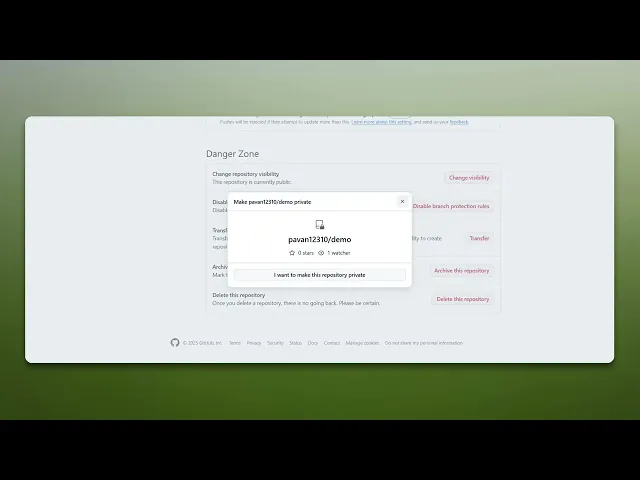
Task: Open the Status footer link
Action: (296, 343)
